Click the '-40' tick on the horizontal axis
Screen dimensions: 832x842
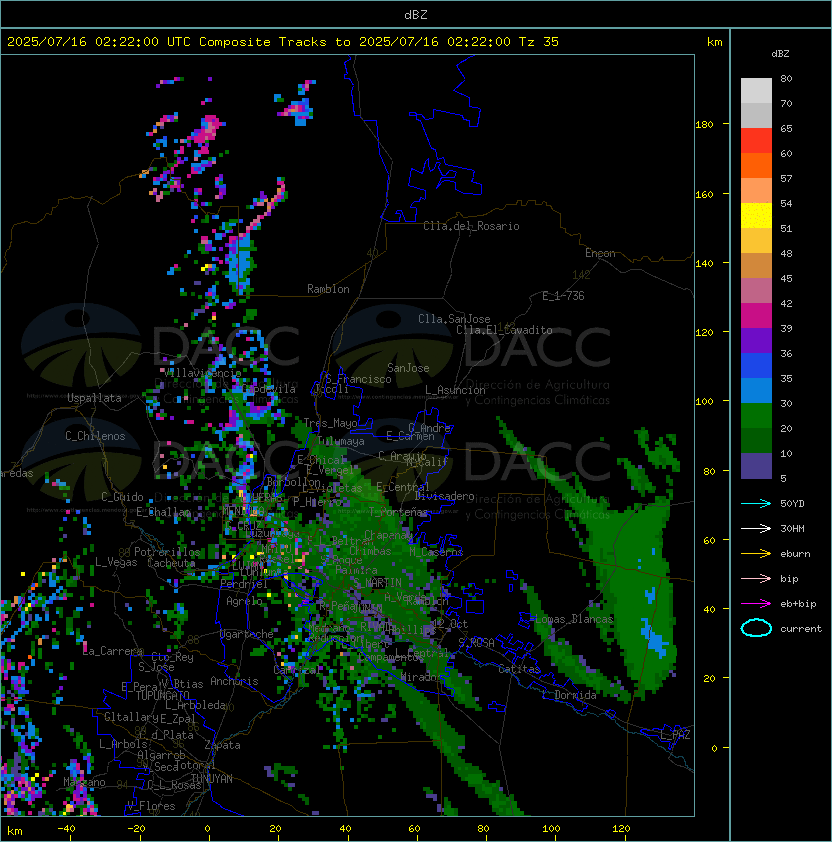(x=66, y=829)
